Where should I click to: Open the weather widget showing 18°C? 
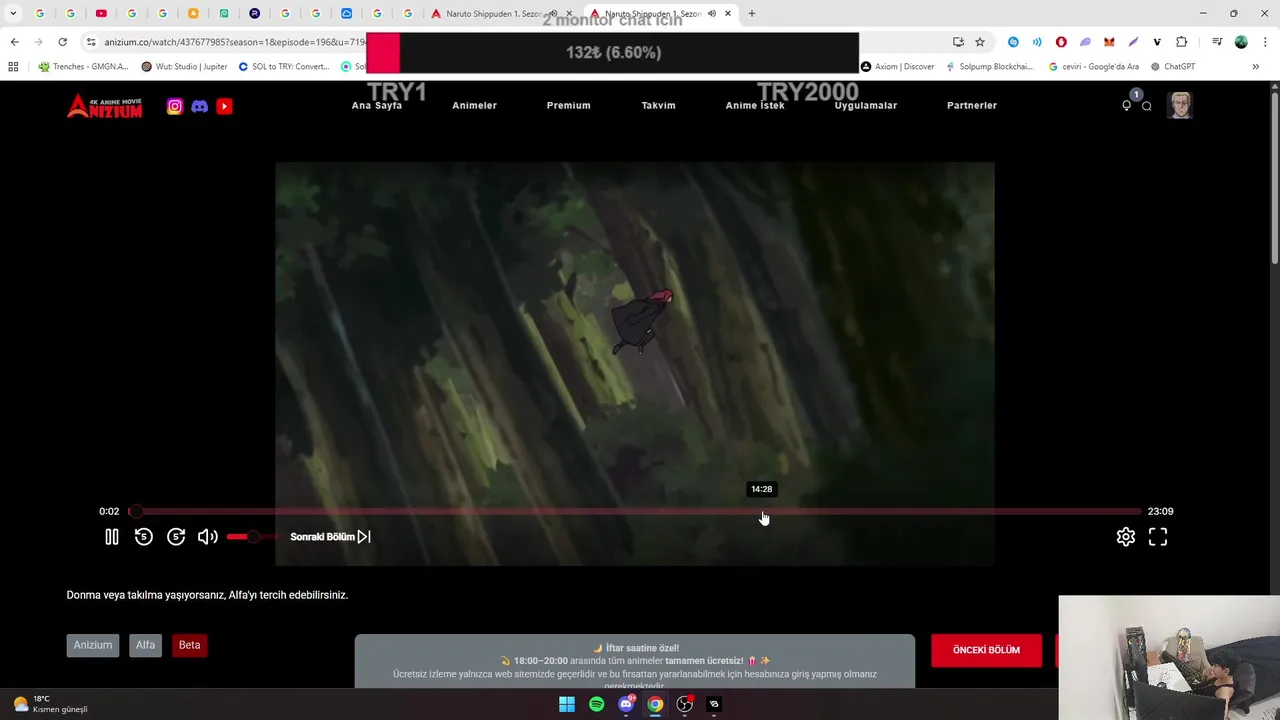pyautogui.click(x=50, y=704)
